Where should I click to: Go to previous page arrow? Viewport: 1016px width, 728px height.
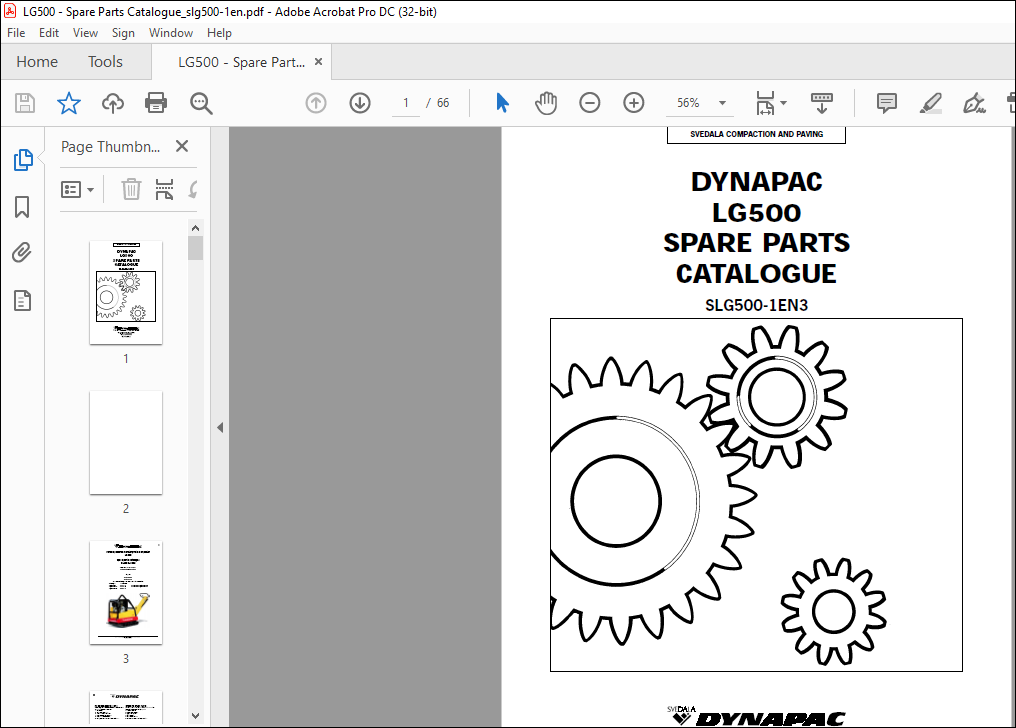pos(316,103)
